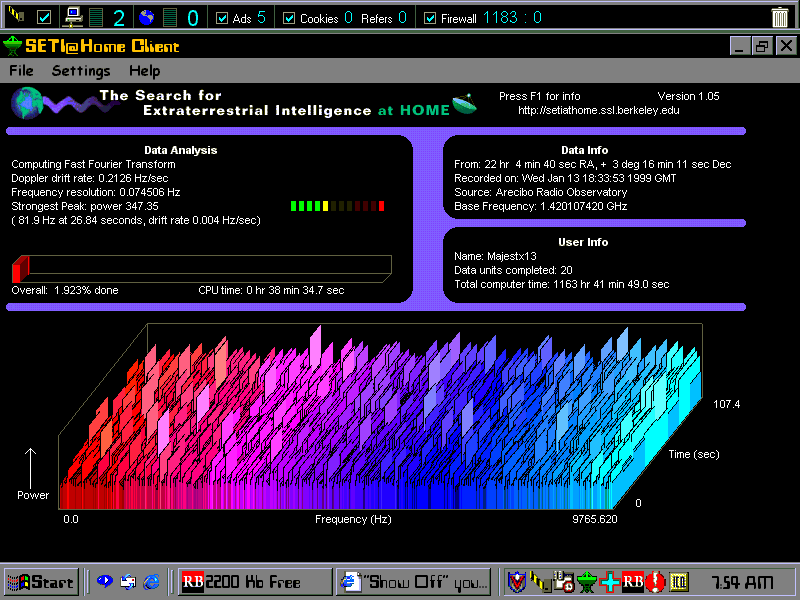Restore down the SETI@Home Client window
The height and width of the screenshot is (600, 800).
click(x=762, y=46)
